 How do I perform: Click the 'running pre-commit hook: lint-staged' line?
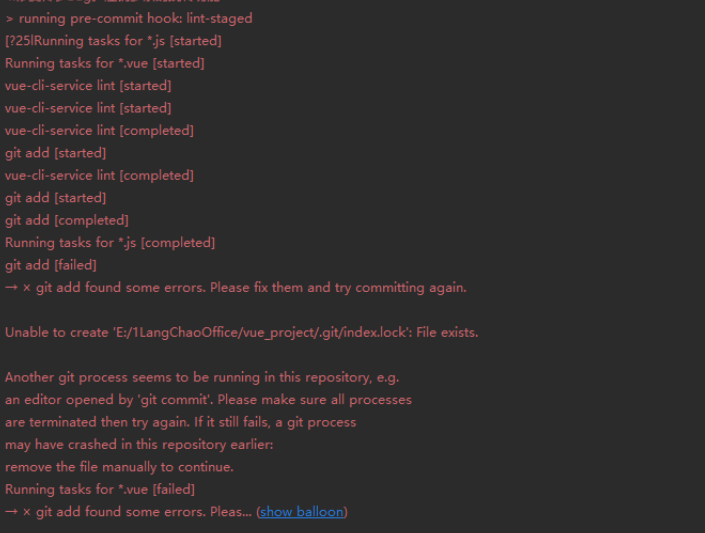(129, 18)
